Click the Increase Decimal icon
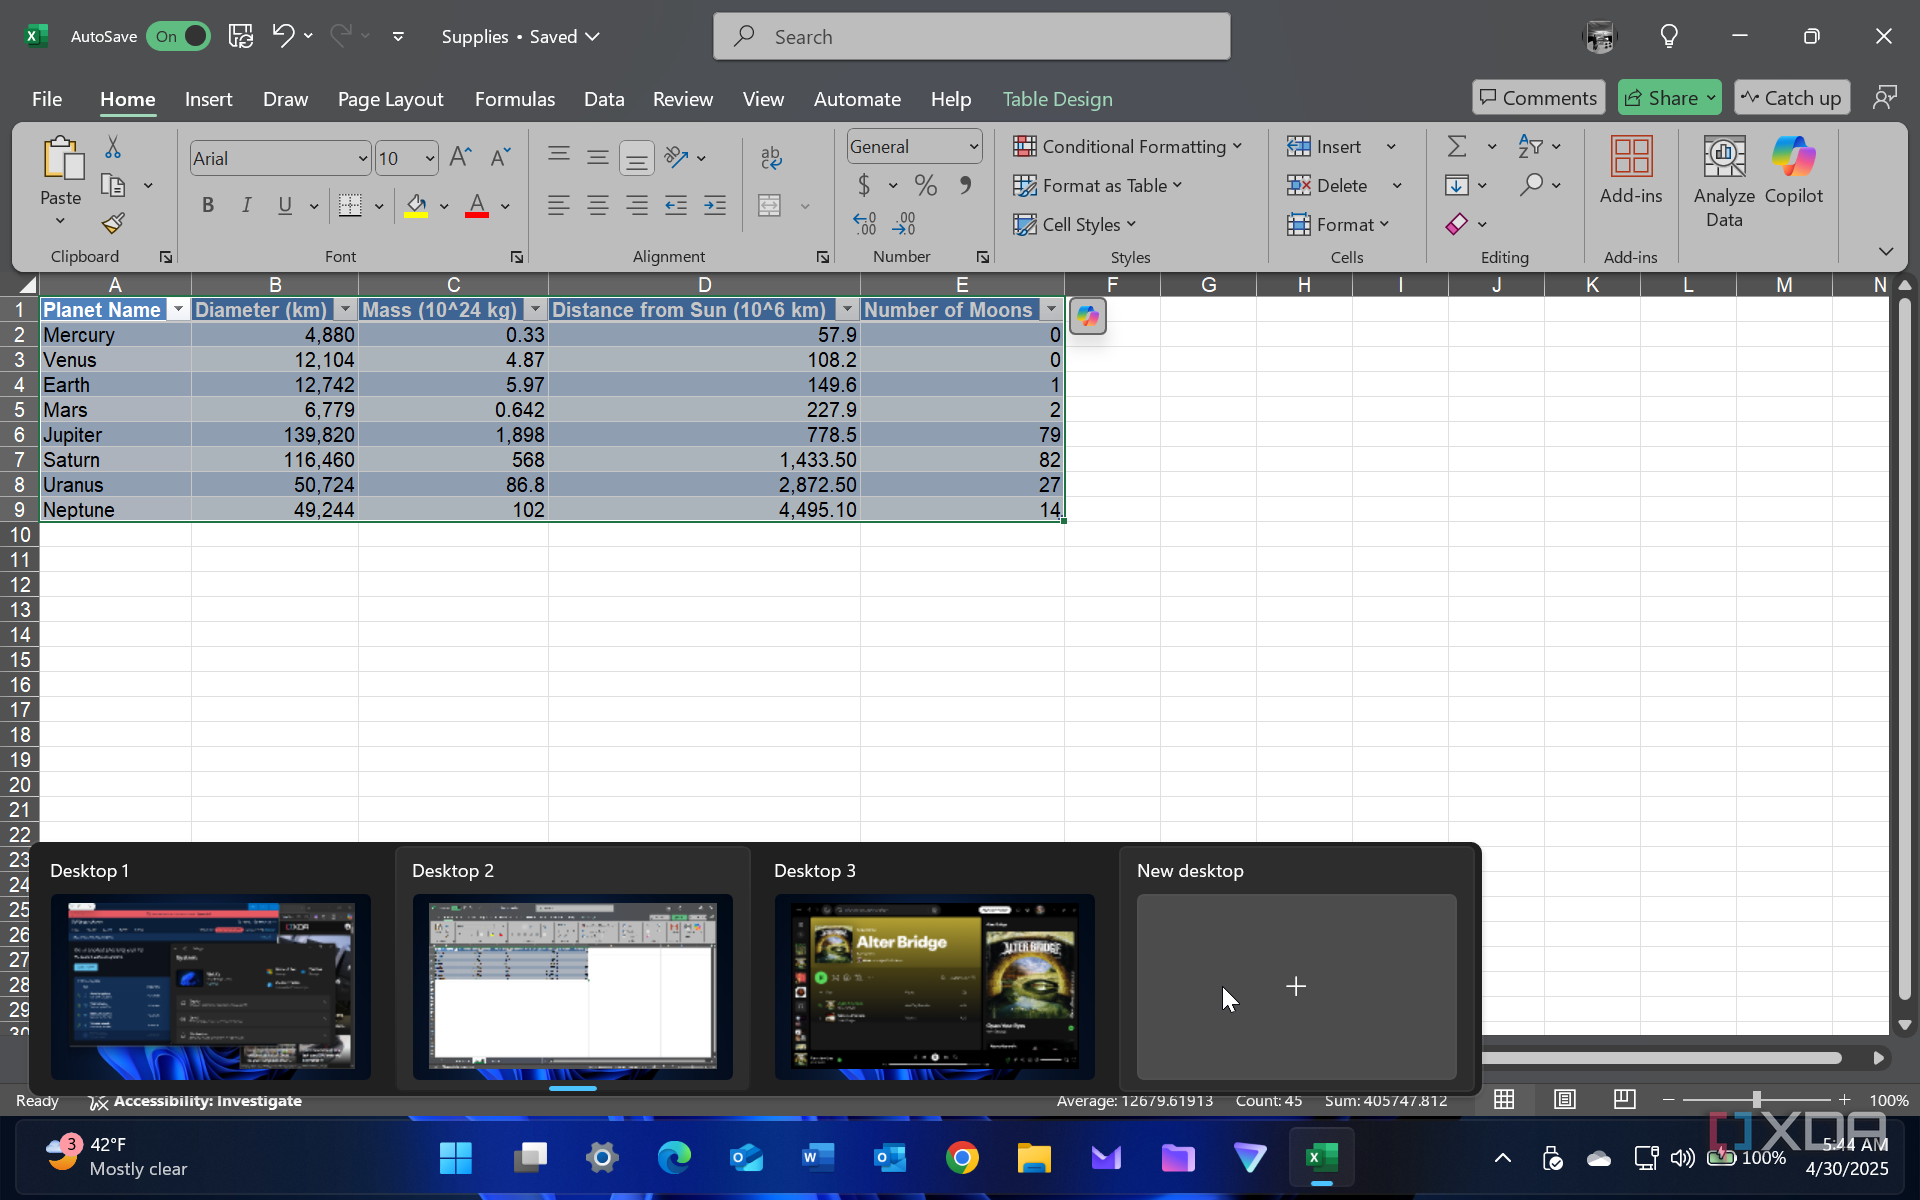This screenshot has height=1200, width=1920. pyautogui.click(x=865, y=223)
